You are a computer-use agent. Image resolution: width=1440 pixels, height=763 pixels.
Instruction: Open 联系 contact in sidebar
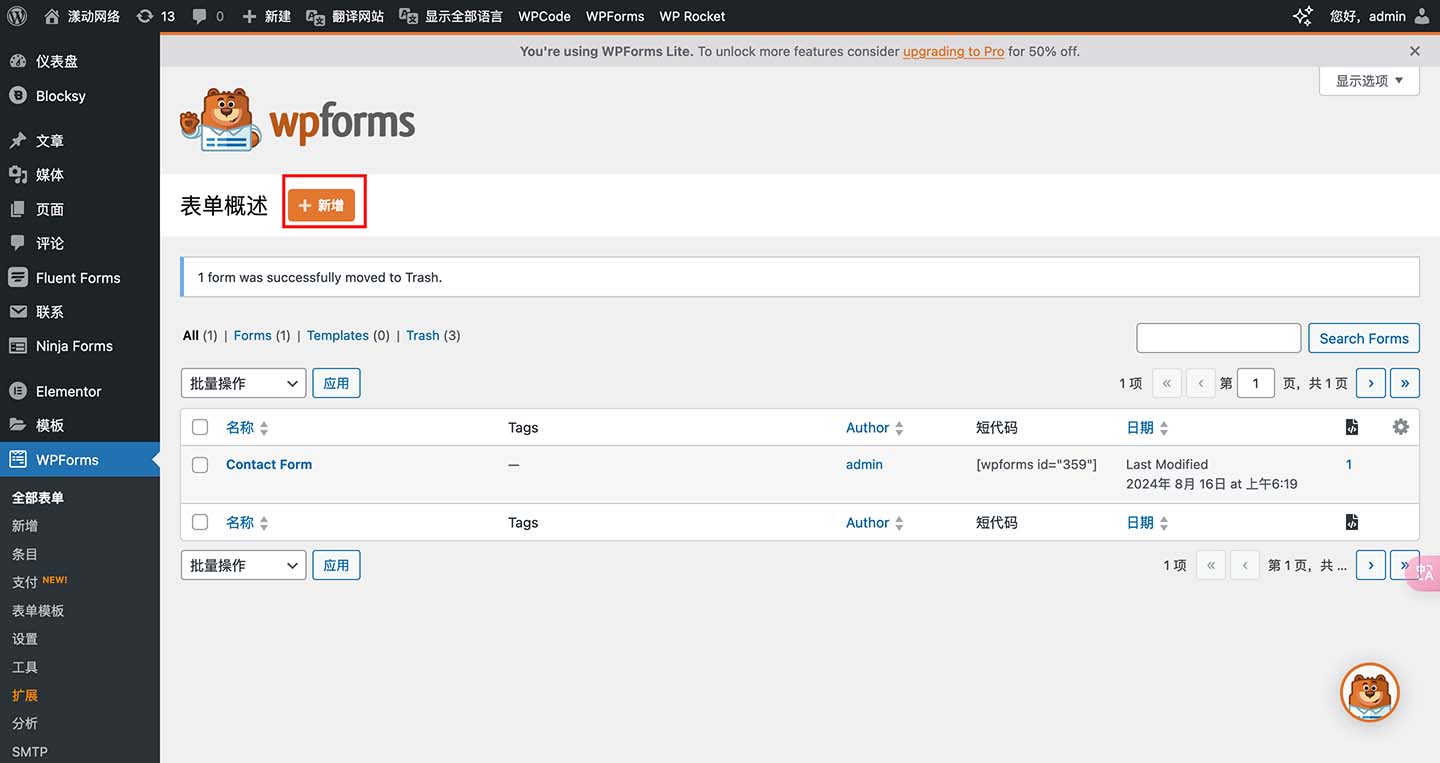coord(80,312)
